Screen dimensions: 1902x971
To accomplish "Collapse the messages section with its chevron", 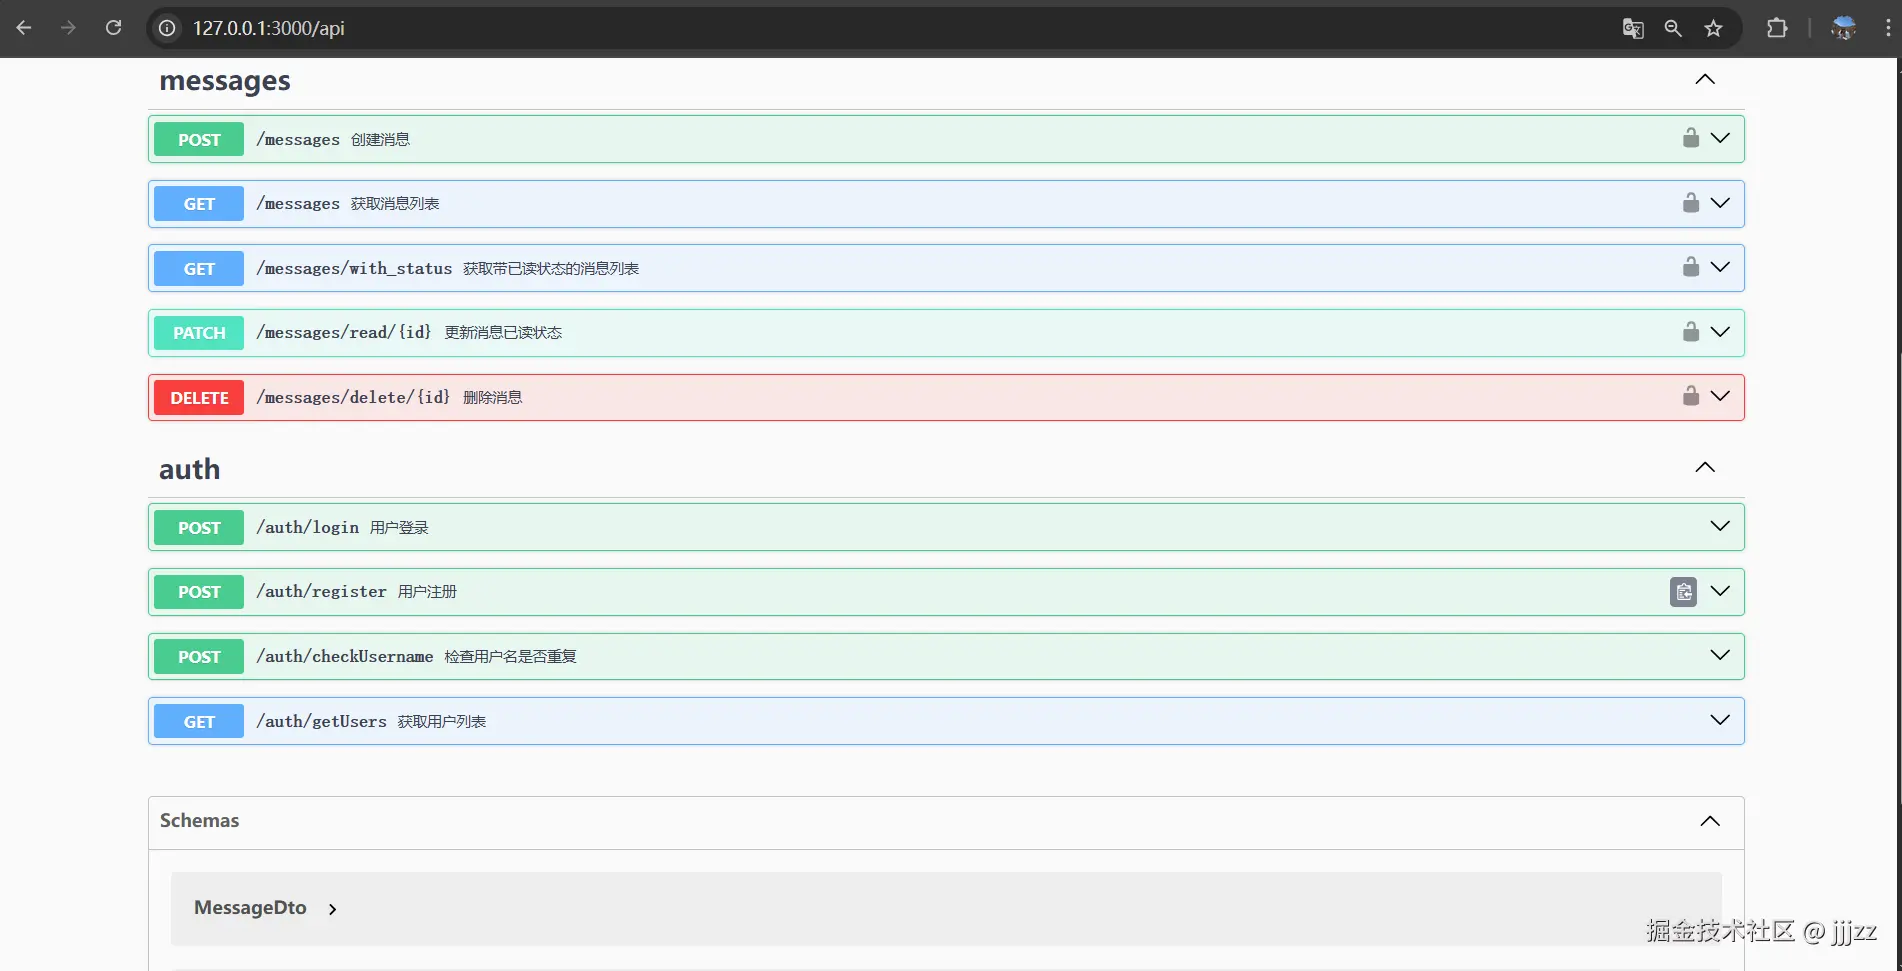I will 1705,79.
